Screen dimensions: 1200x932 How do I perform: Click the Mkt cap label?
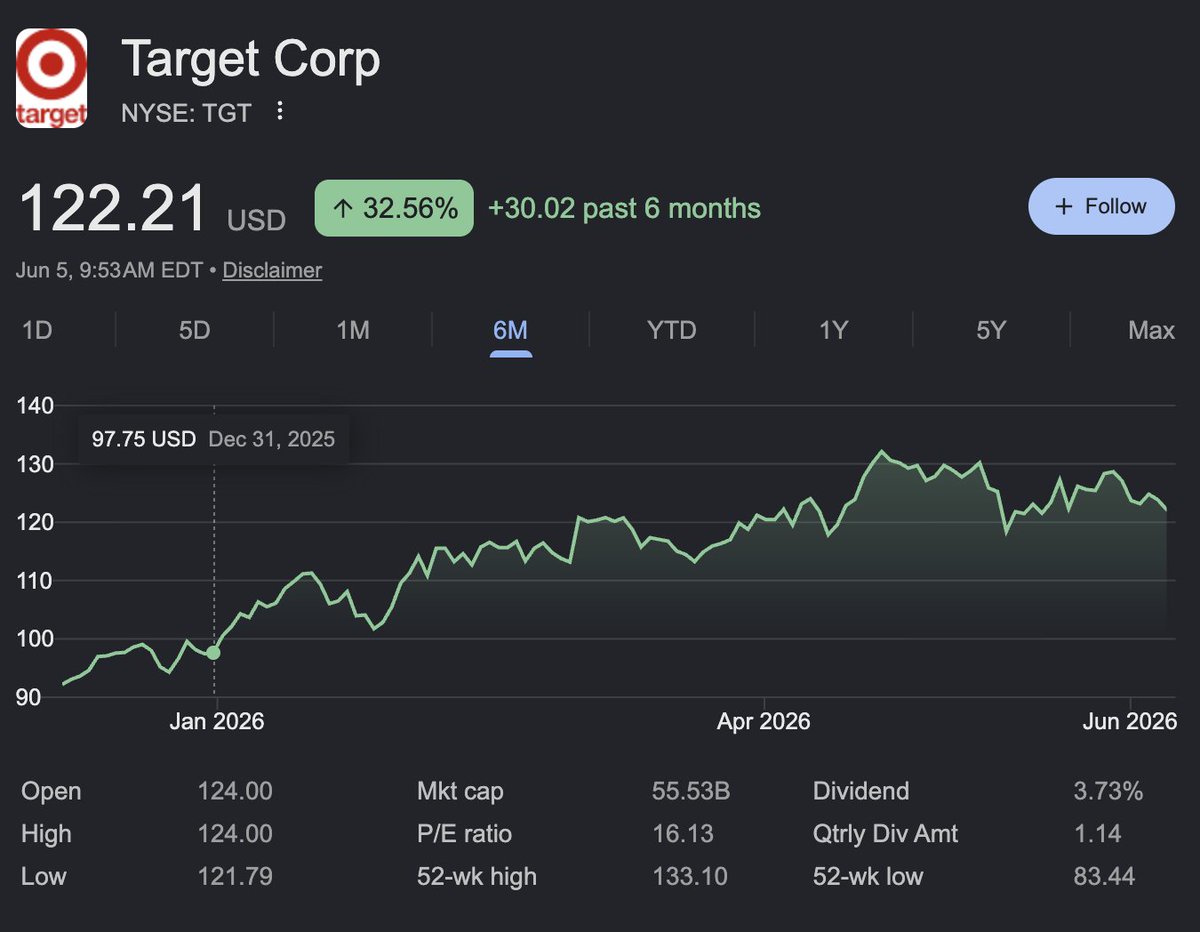(460, 791)
